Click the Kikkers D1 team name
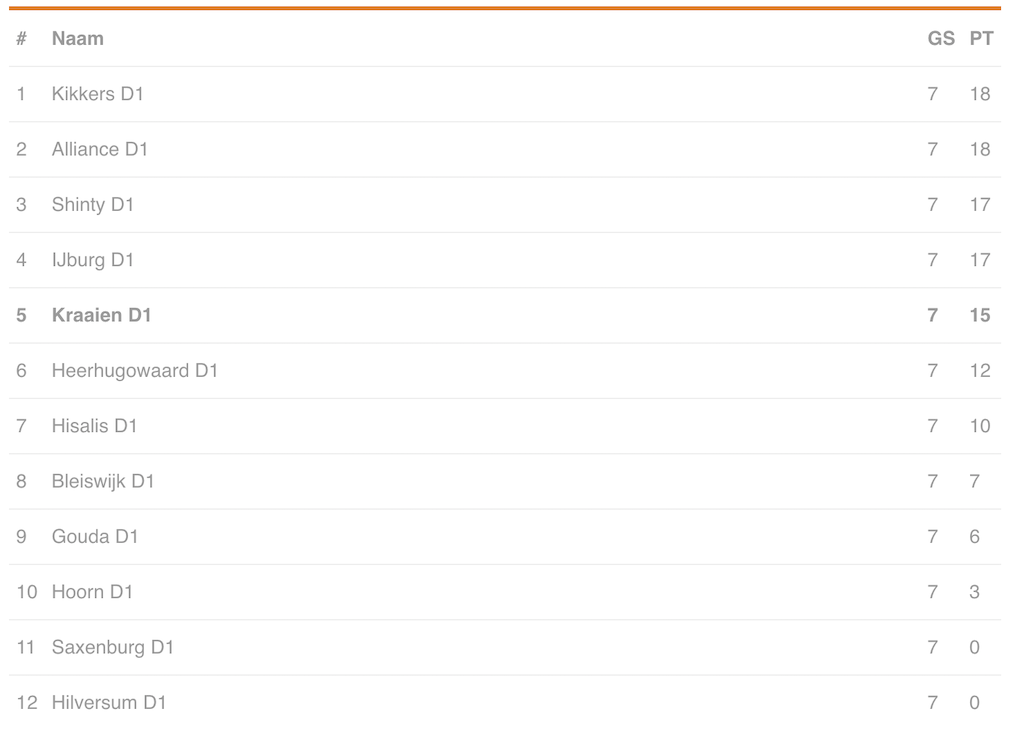This screenshot has width=1024, height=747. coord(98,94)
